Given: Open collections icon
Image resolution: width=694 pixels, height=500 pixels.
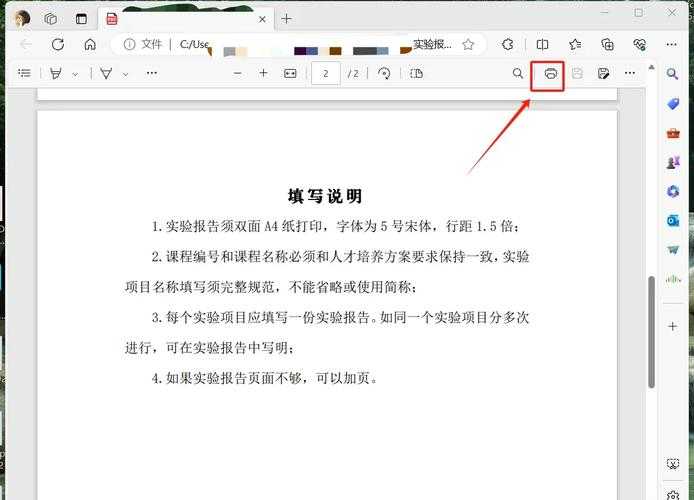Looking at the screenshot, I should [x=607, y=44].
